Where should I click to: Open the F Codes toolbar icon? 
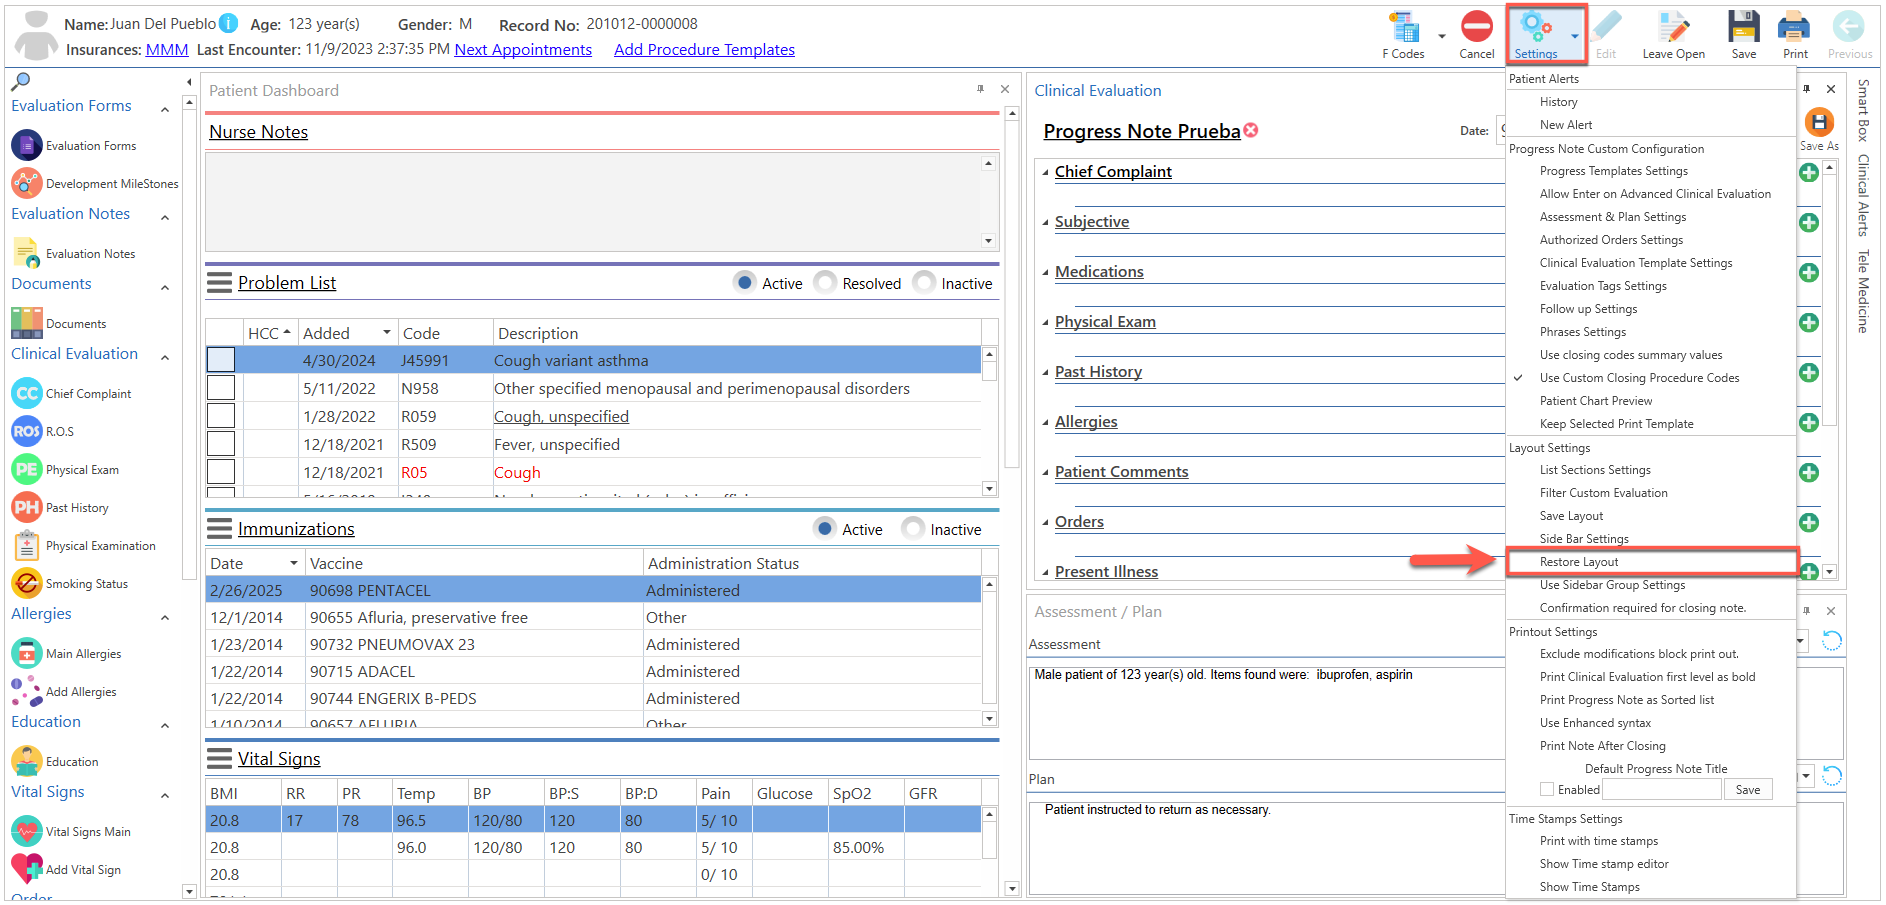pos(1405,27)
